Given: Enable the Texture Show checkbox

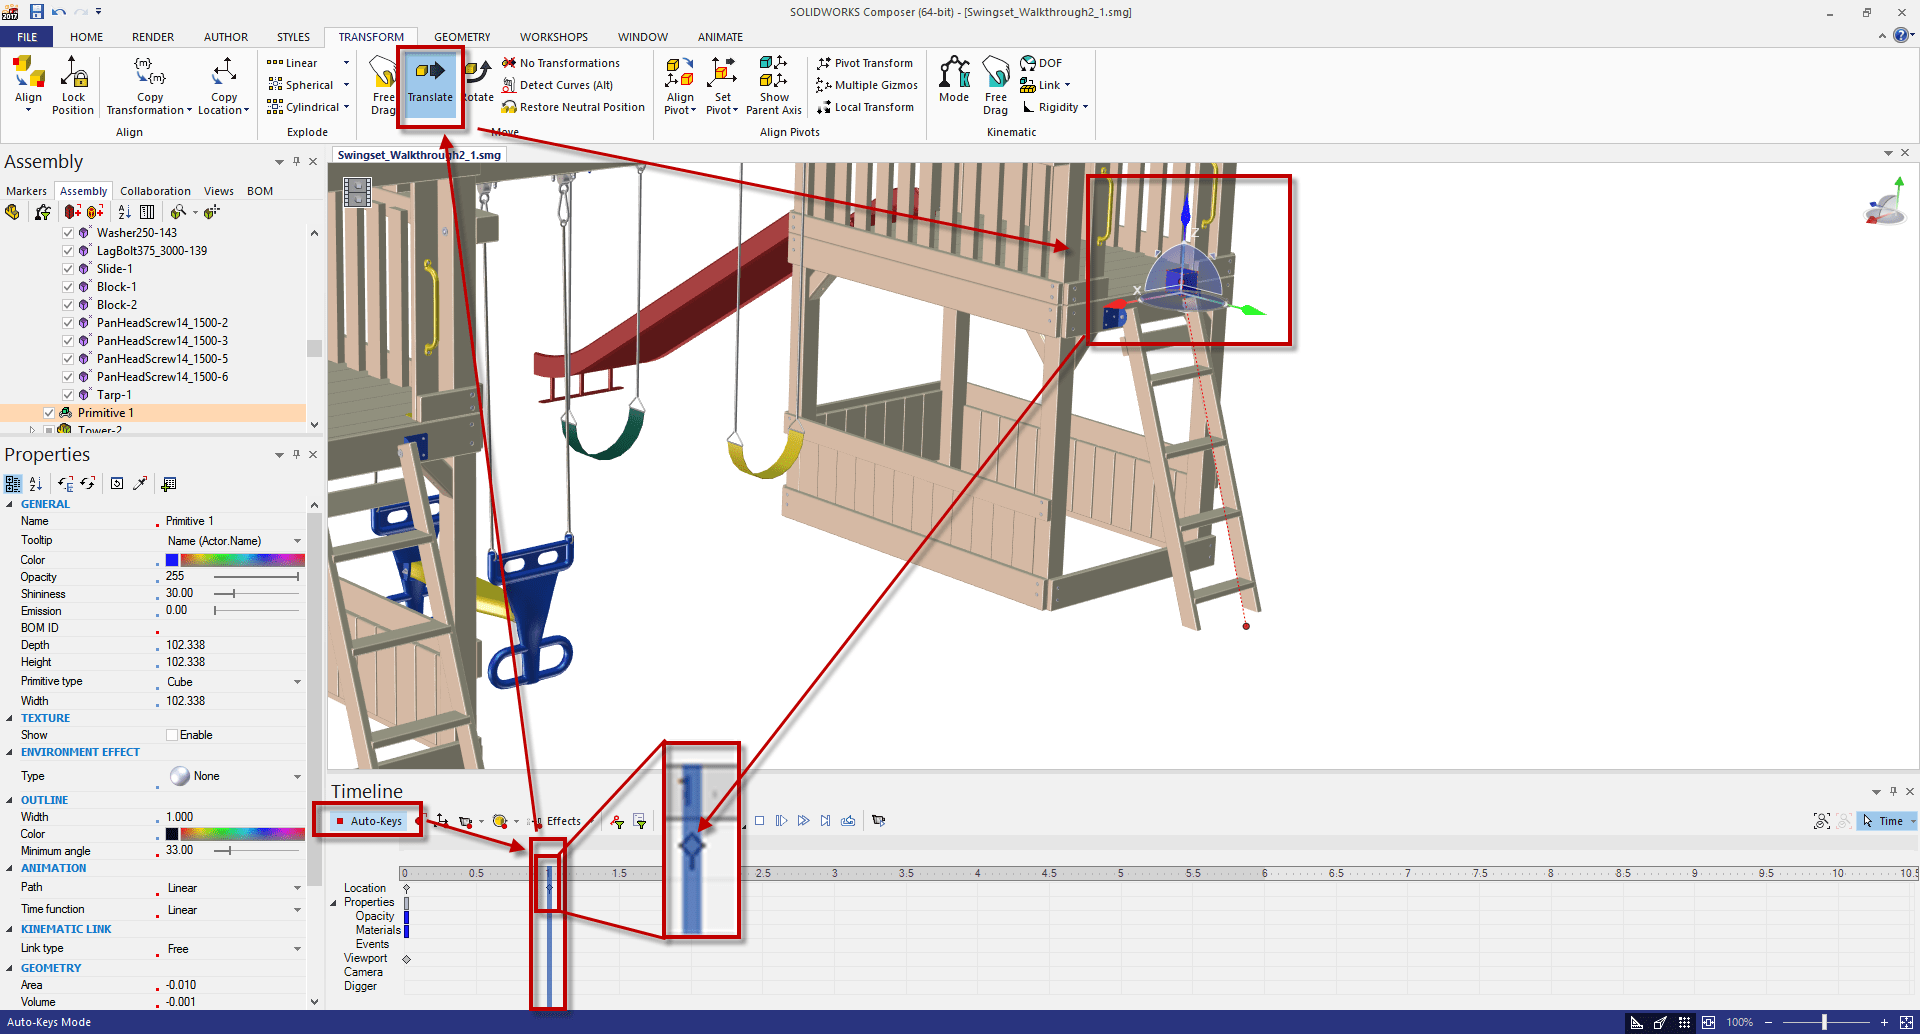Looking at the screenshot, I should [x=172, y=735].
